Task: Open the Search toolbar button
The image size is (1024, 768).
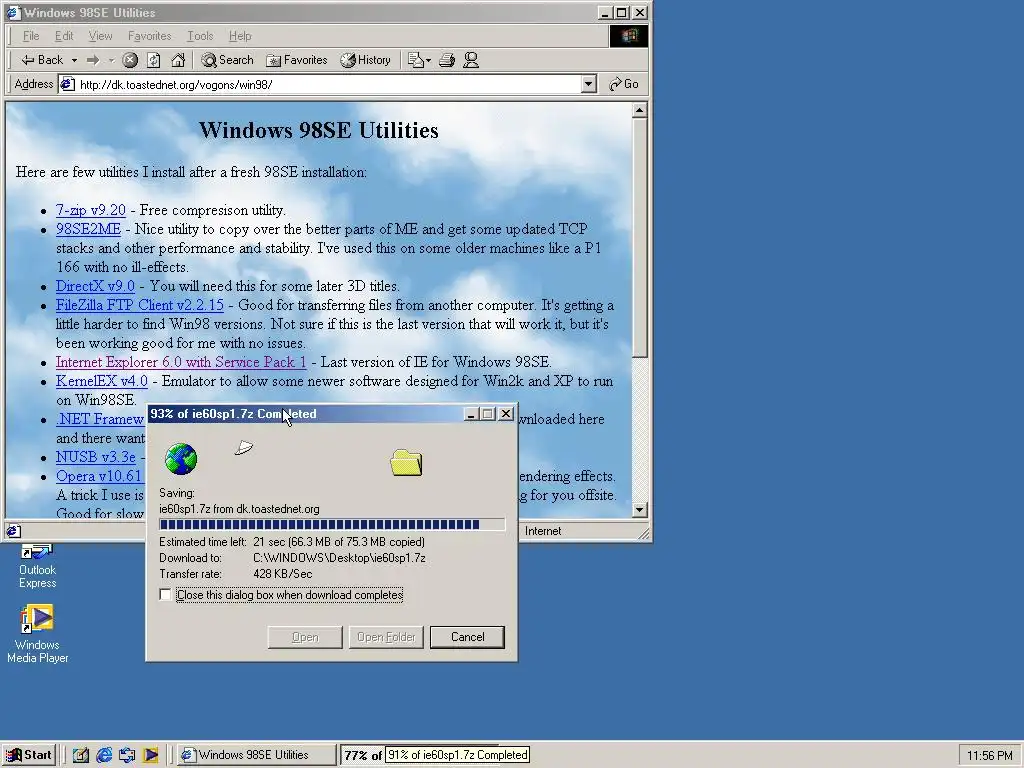Action: (x=227, y=60)
